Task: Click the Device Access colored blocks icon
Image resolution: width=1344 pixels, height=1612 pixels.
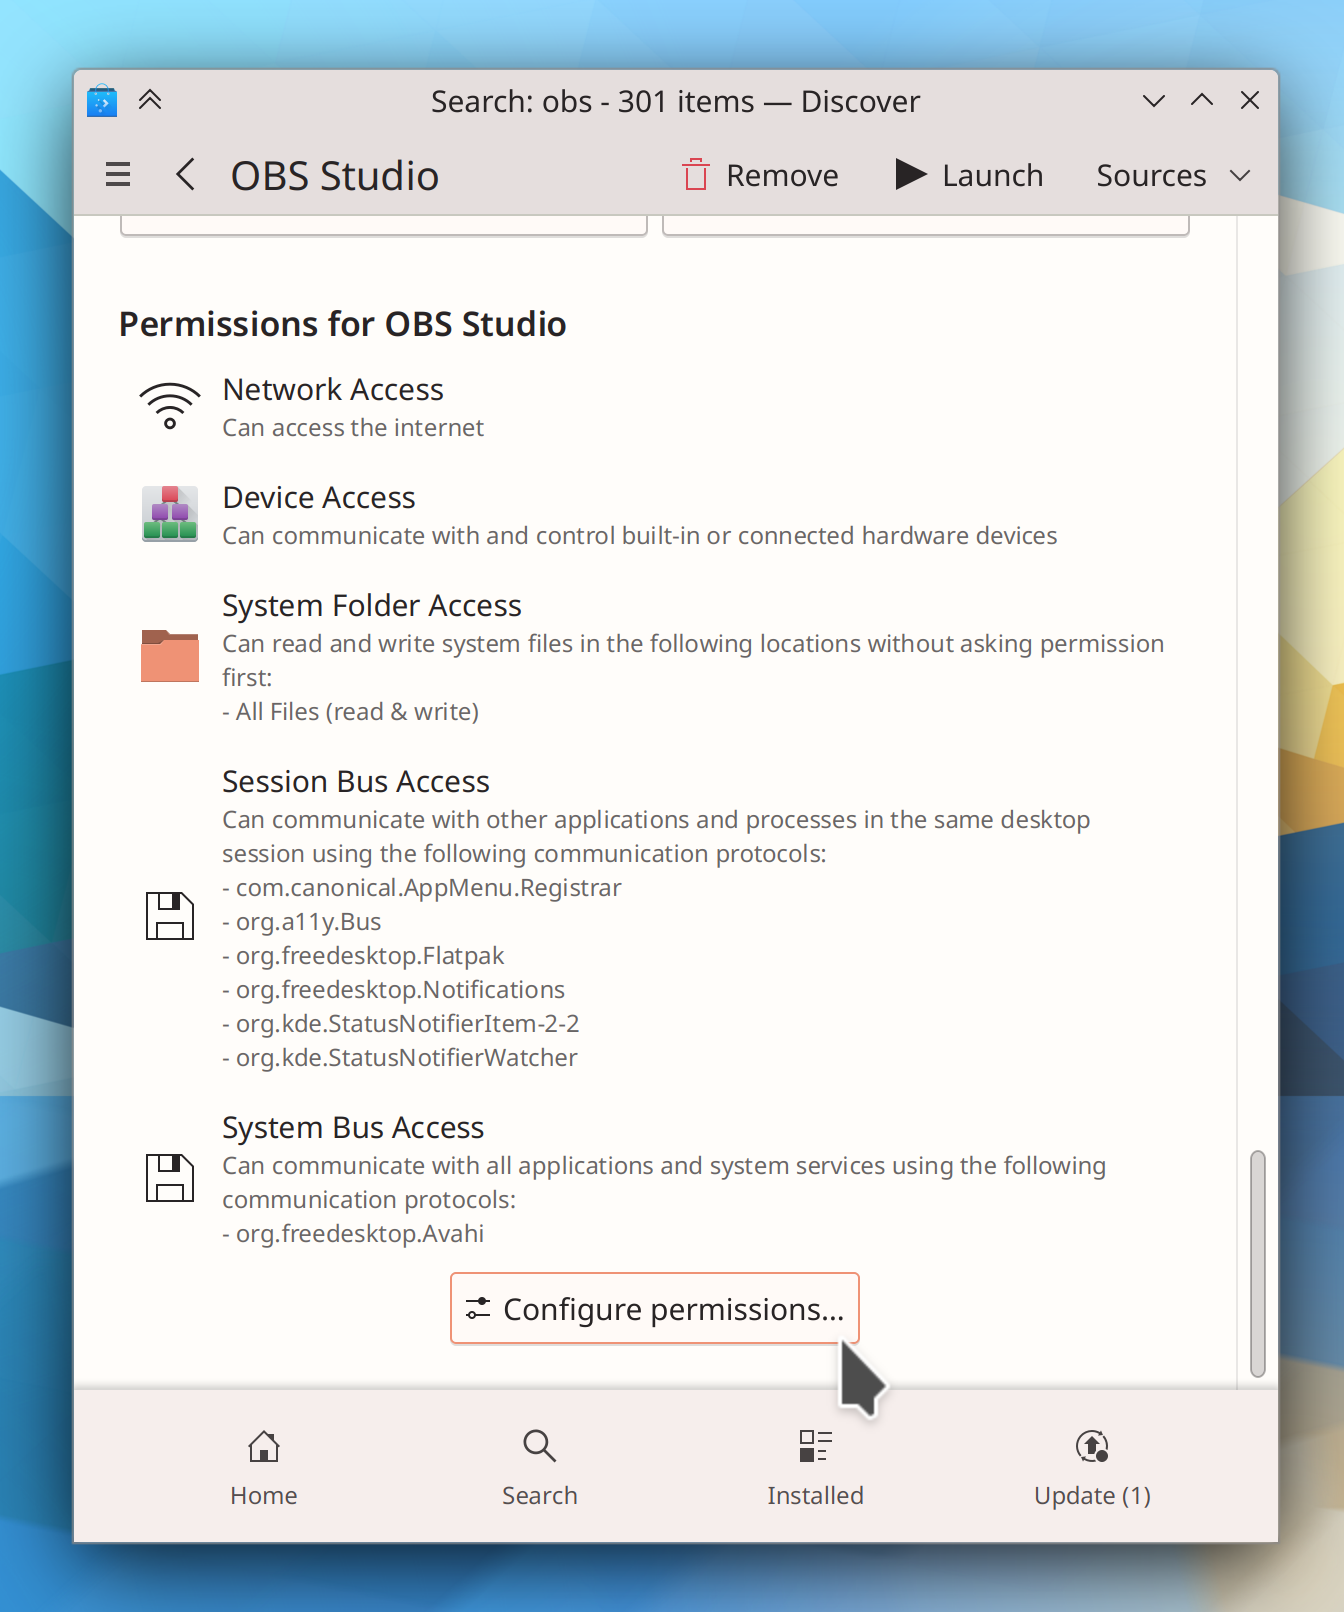Action: point(170,514)
